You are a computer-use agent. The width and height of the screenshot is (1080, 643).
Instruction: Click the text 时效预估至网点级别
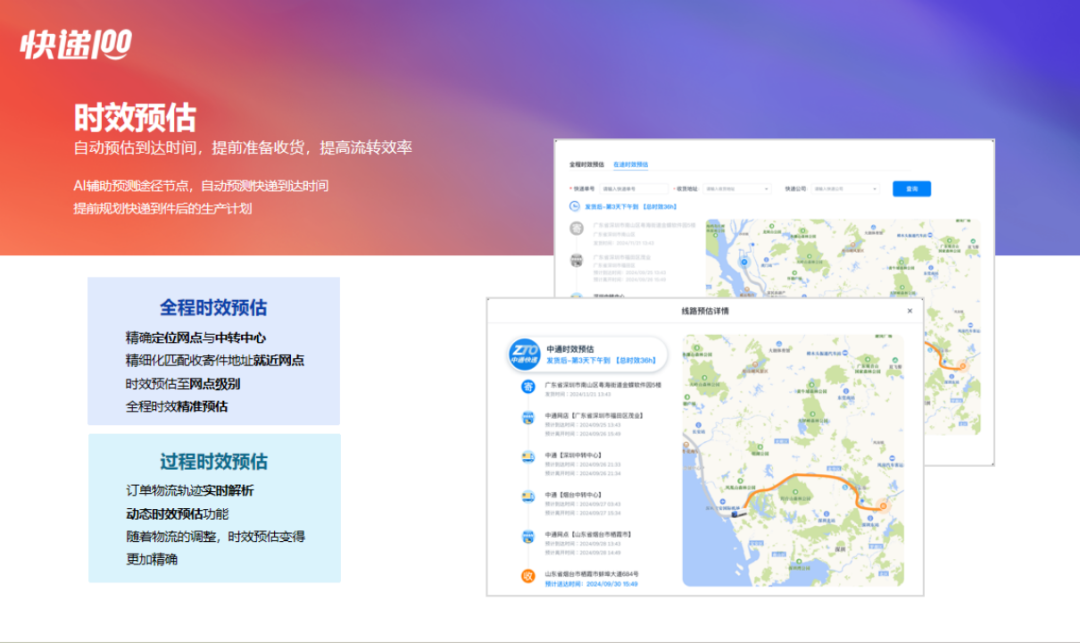pyautogui.click(x=183, y=383)
